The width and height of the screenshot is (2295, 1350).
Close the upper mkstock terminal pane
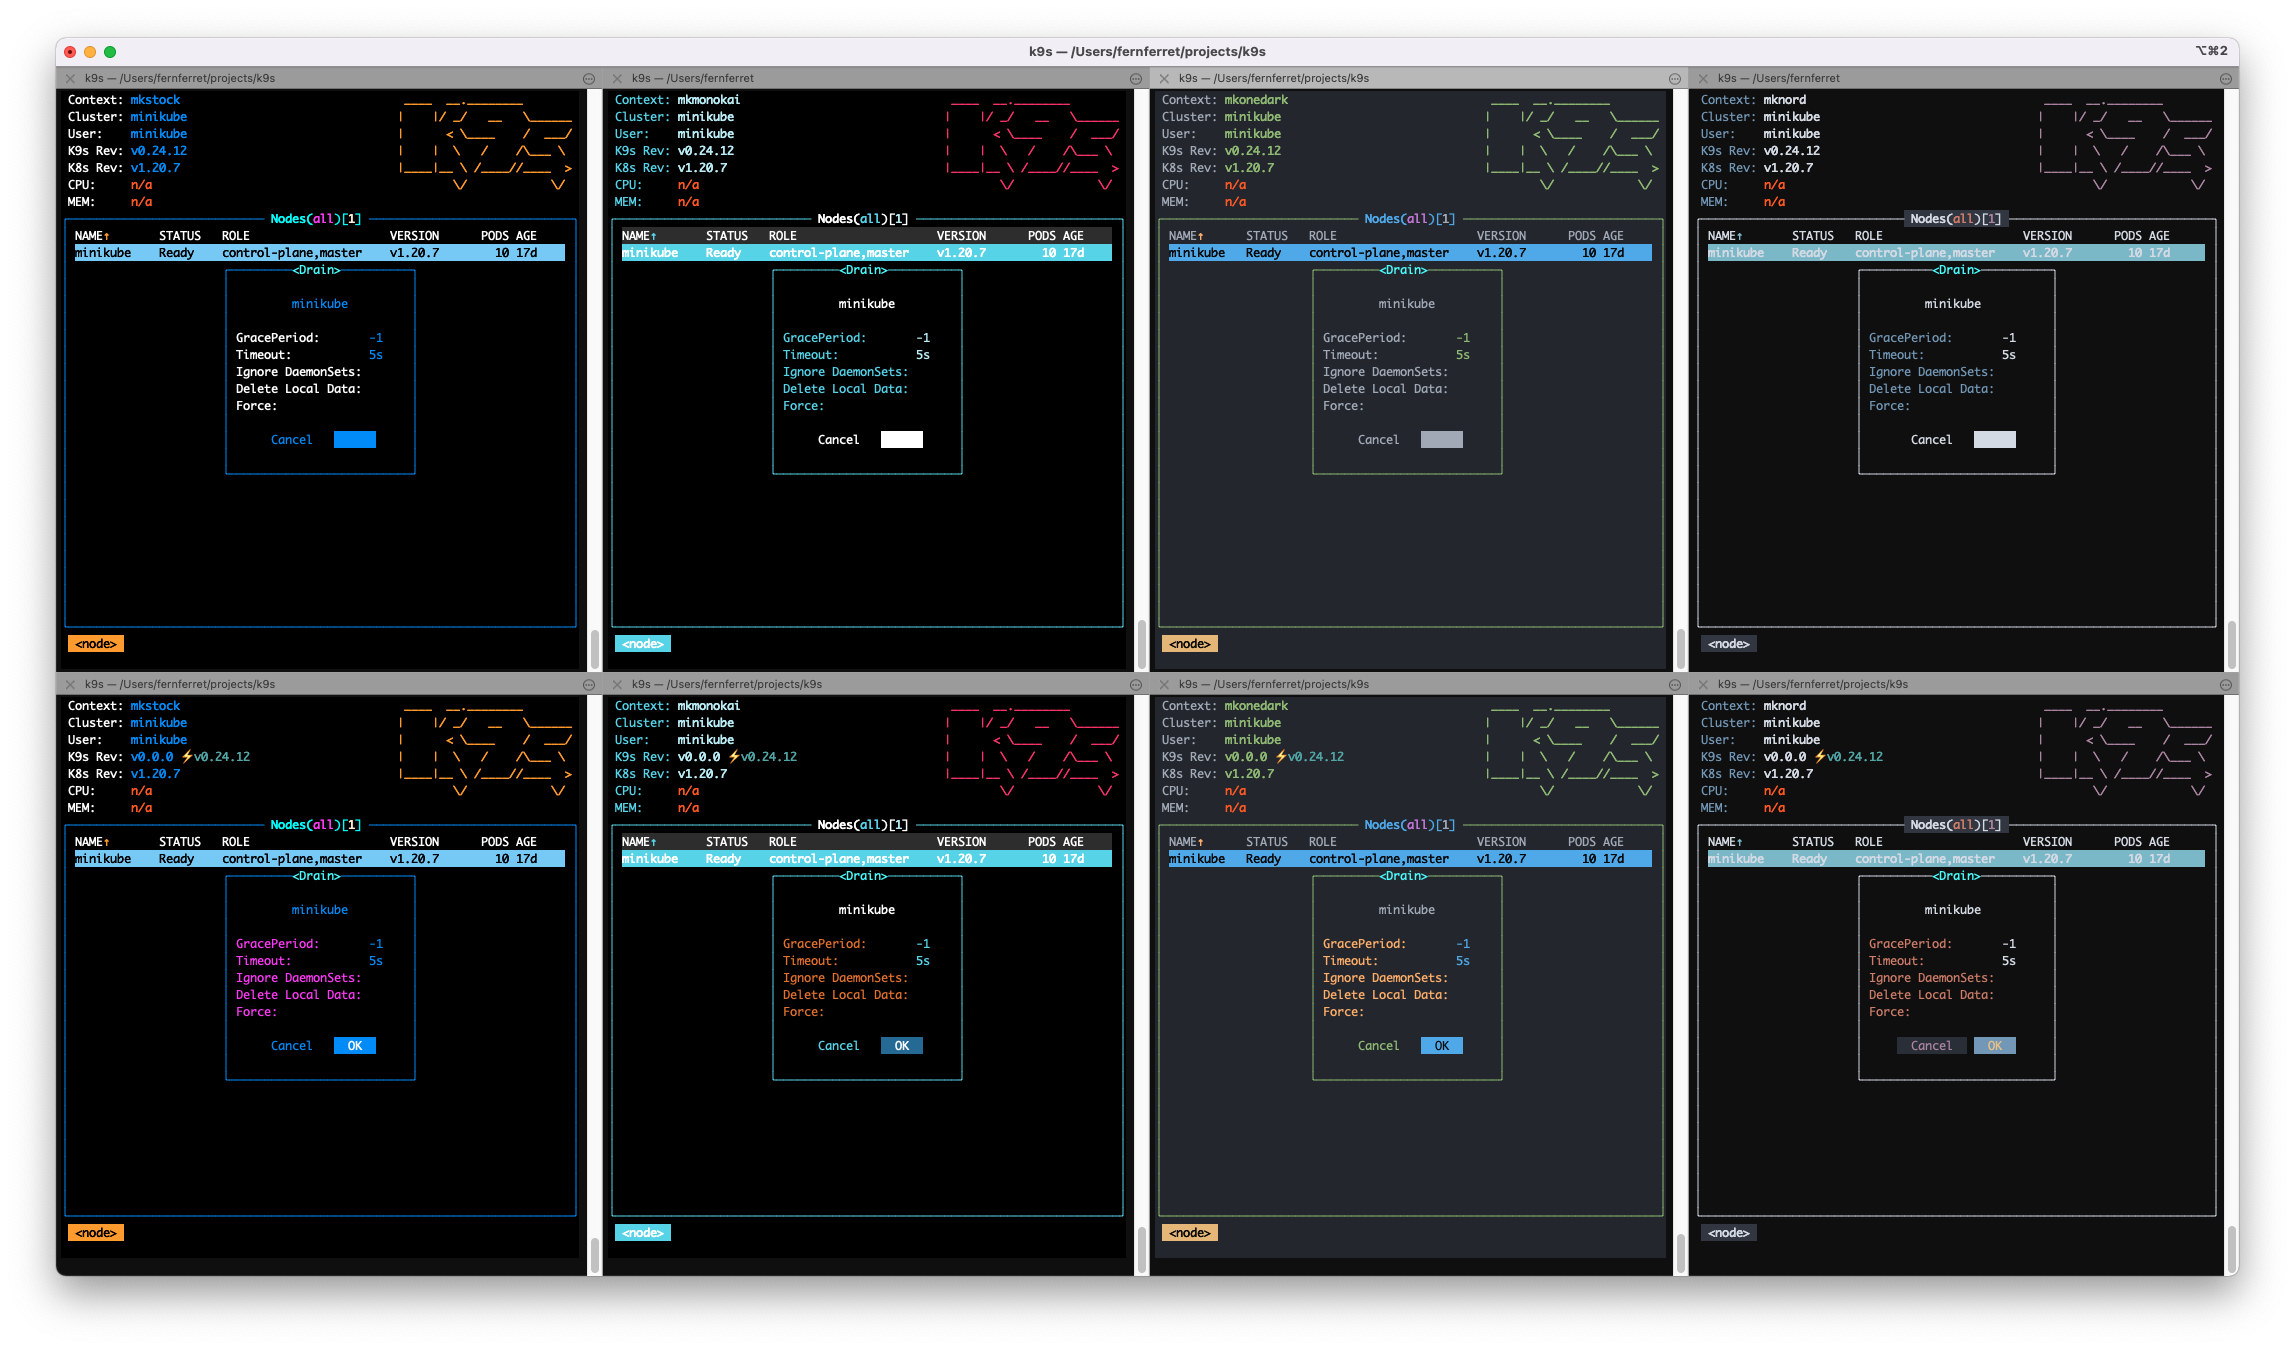(x=70, y=78)
